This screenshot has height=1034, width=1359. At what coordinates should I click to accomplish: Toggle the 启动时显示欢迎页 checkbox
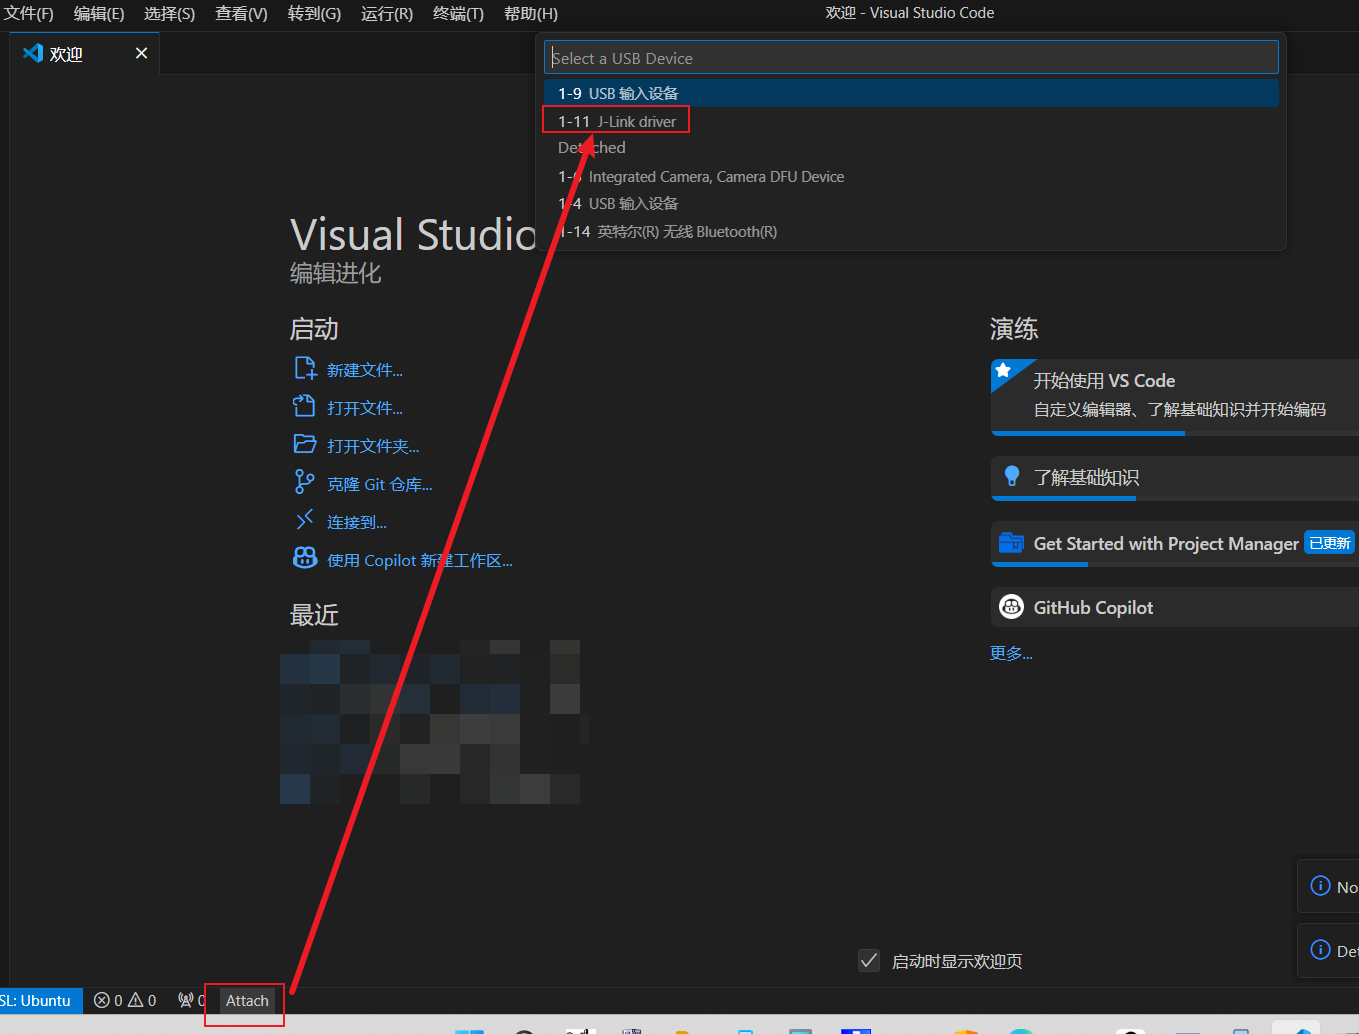point(869,960)
